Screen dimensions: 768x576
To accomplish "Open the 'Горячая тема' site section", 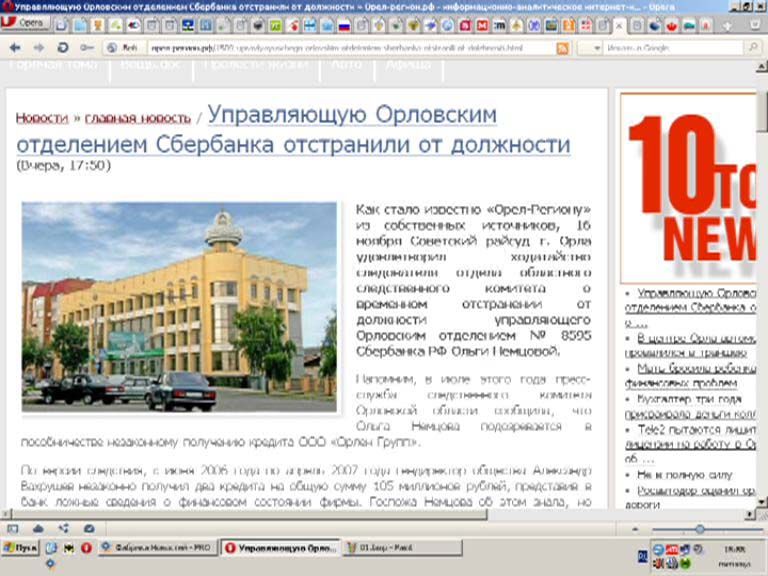I will tap(53, 65).
